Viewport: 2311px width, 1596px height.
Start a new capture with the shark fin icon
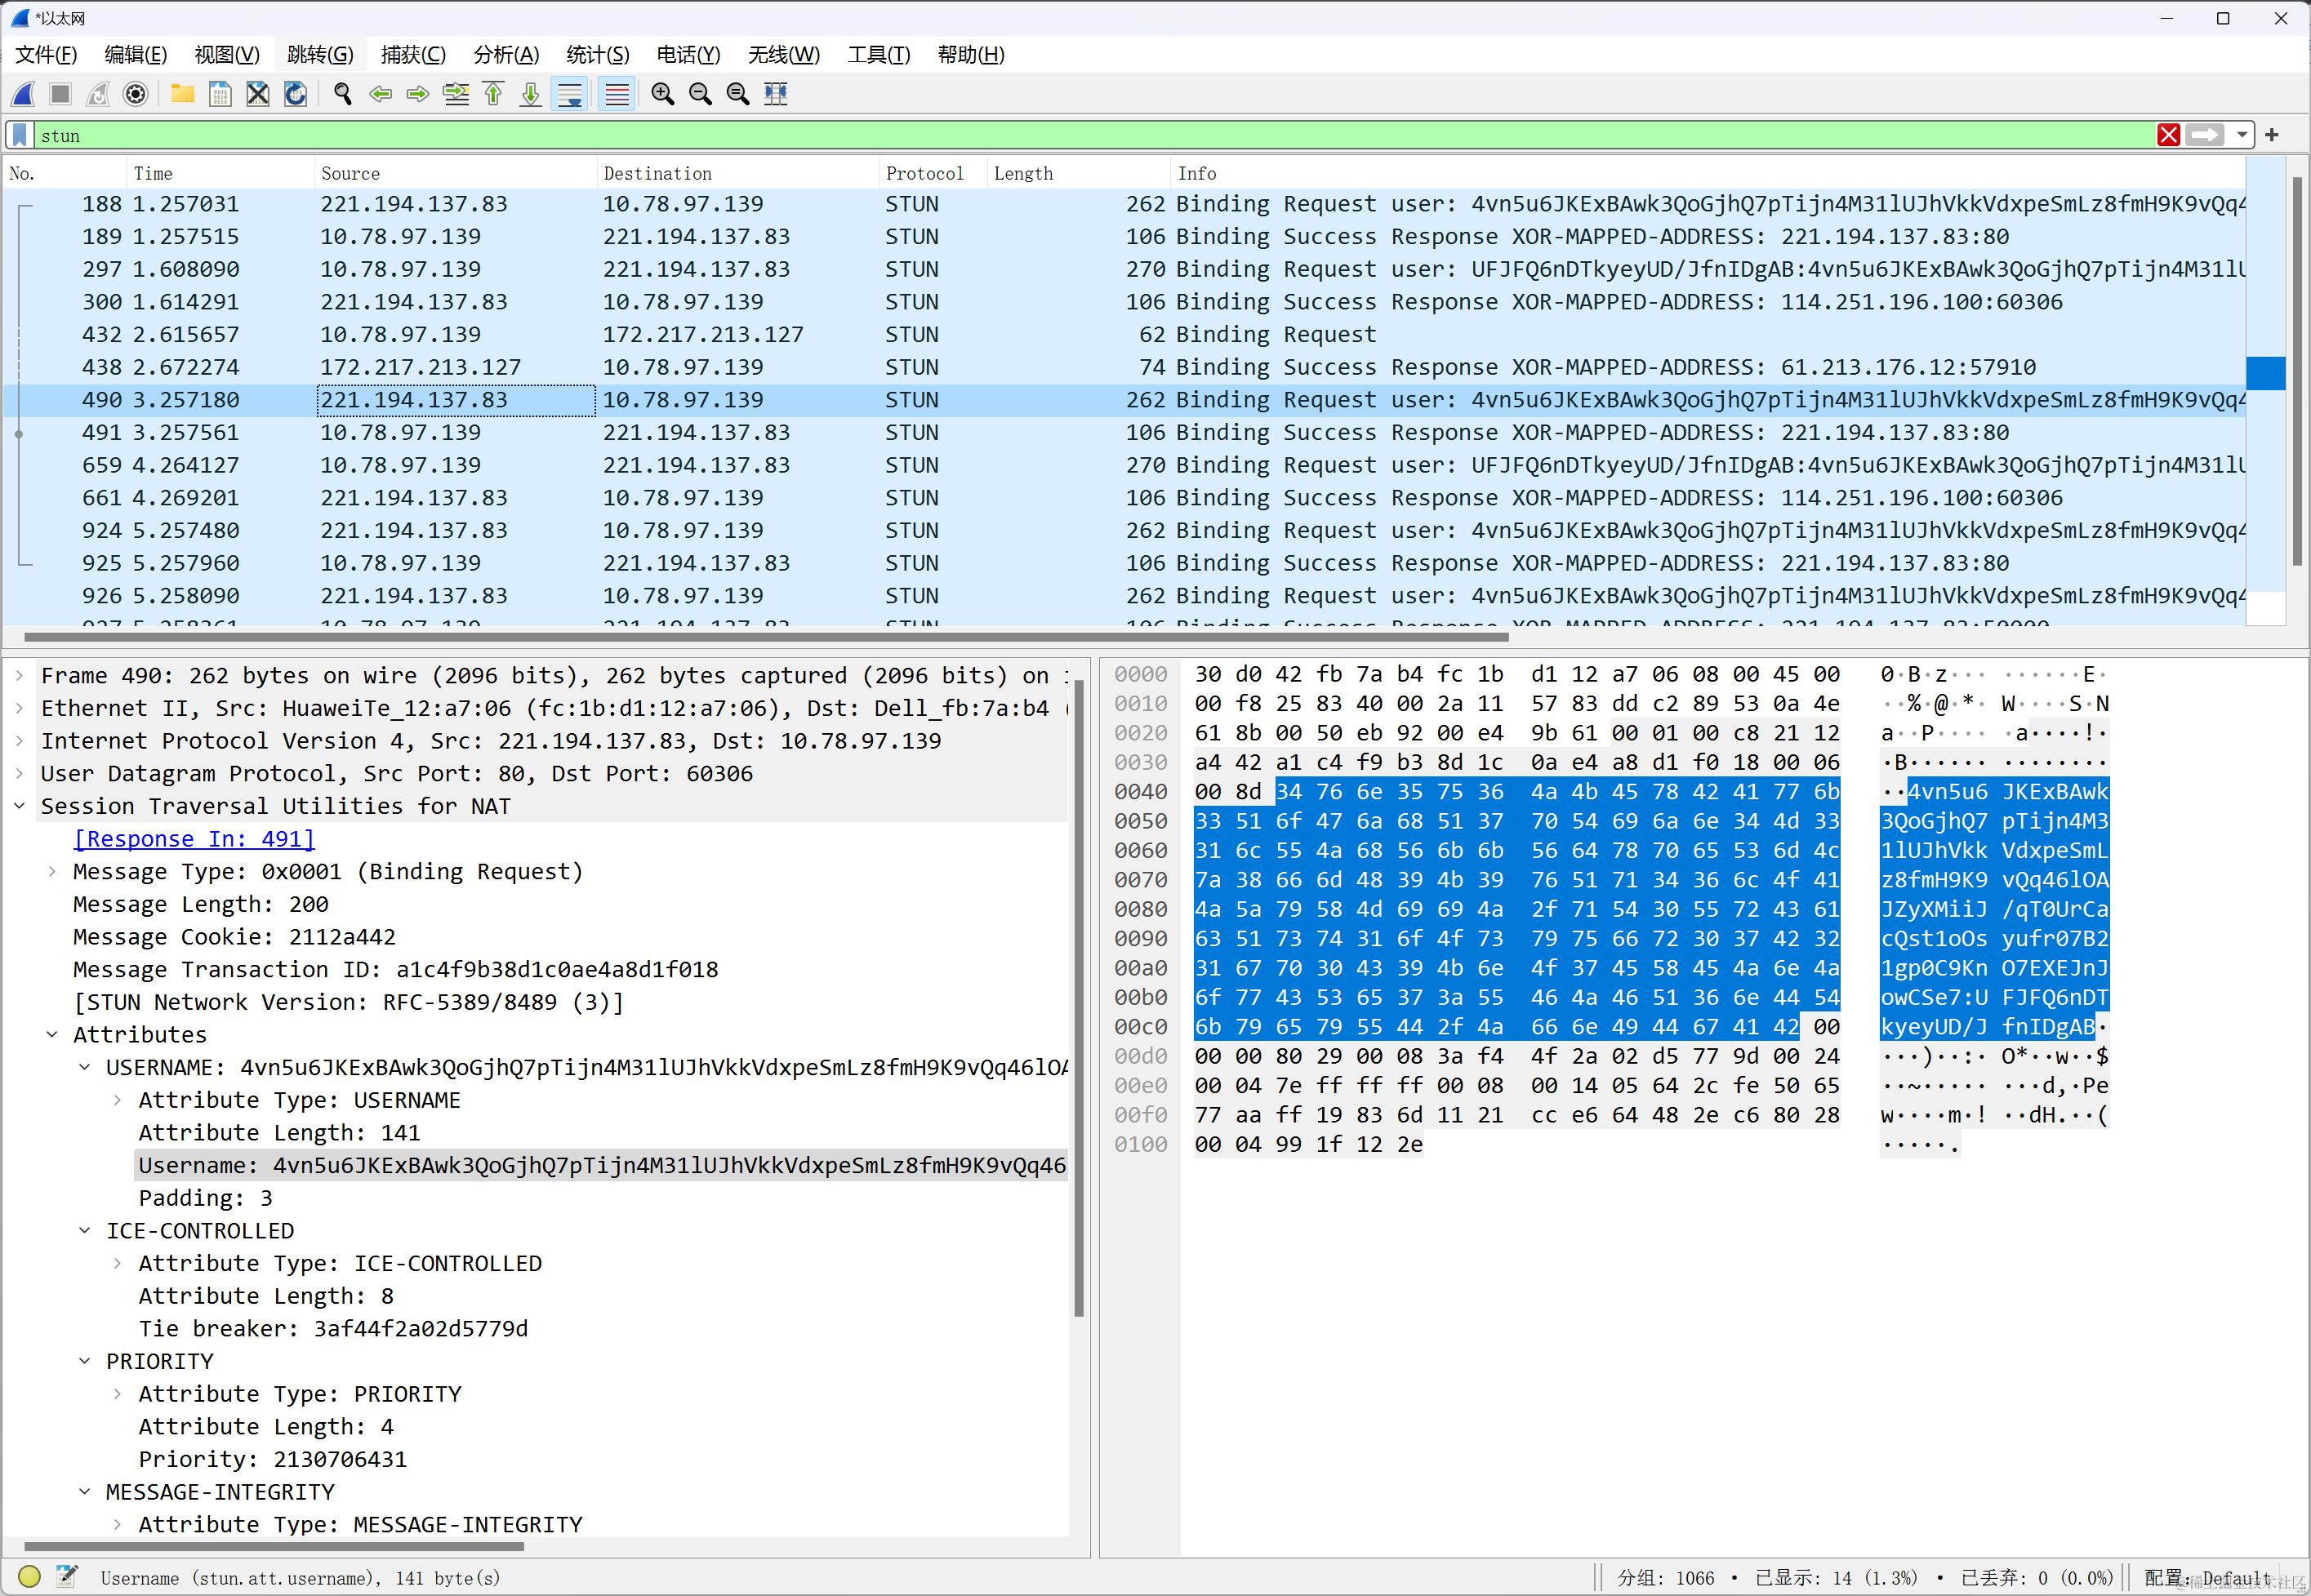point(24,94)
